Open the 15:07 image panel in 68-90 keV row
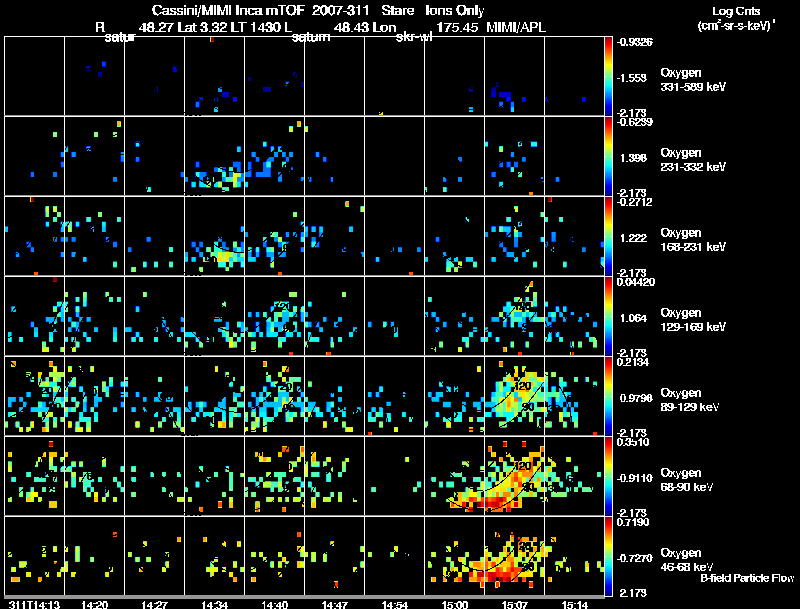The height and width of the screenshot is (609, 800). coord(514,476)
